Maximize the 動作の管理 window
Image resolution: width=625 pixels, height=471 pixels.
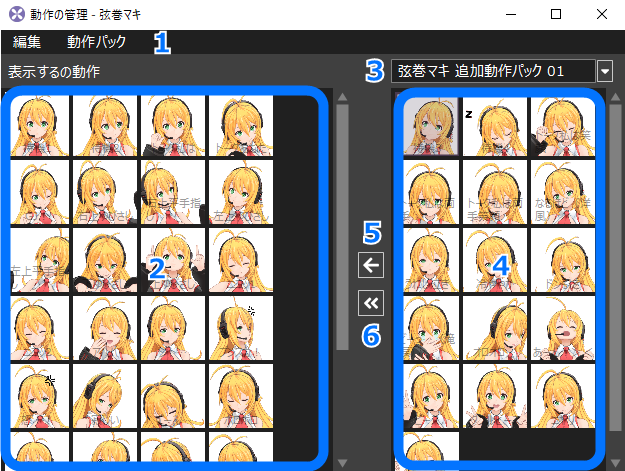(x=556, y=14)
